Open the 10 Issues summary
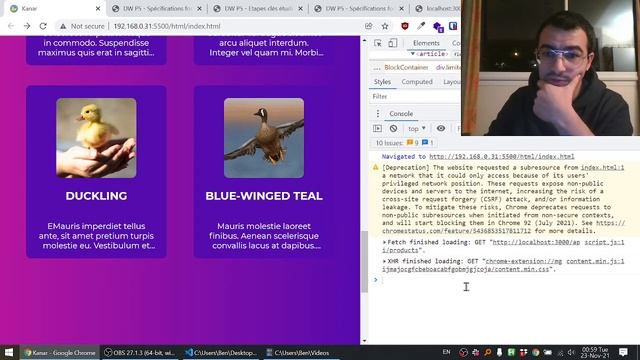Screen dimensions: 640x360 point(404,143)
